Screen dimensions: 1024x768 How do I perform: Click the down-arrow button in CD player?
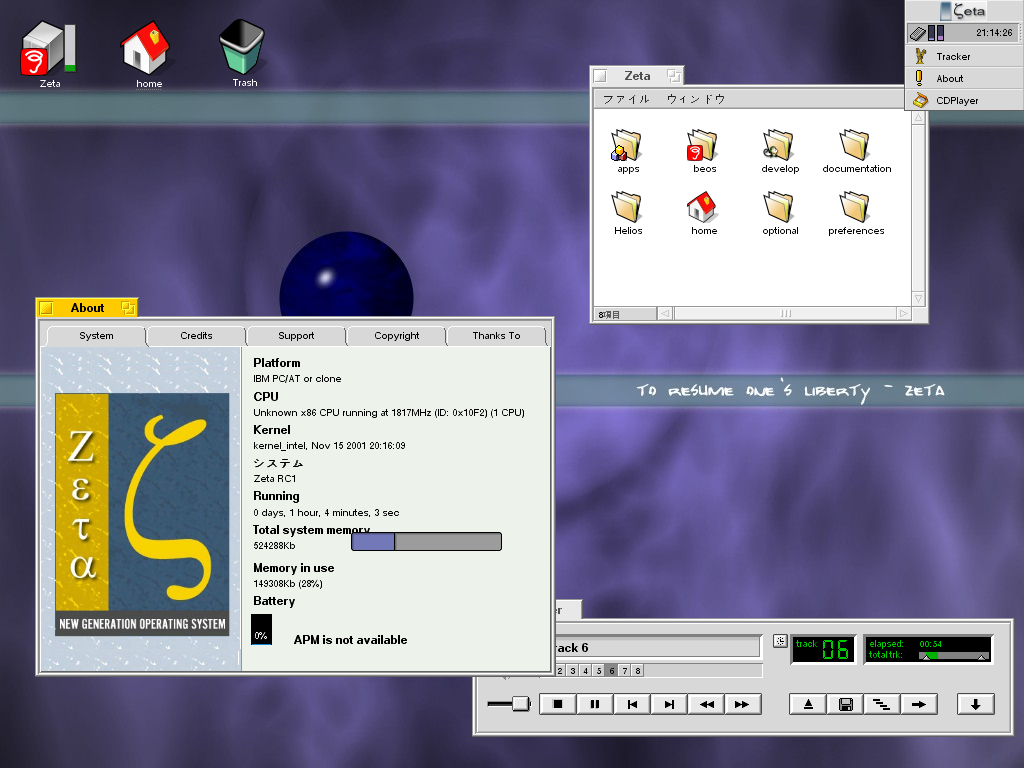(x=976, y=704)
